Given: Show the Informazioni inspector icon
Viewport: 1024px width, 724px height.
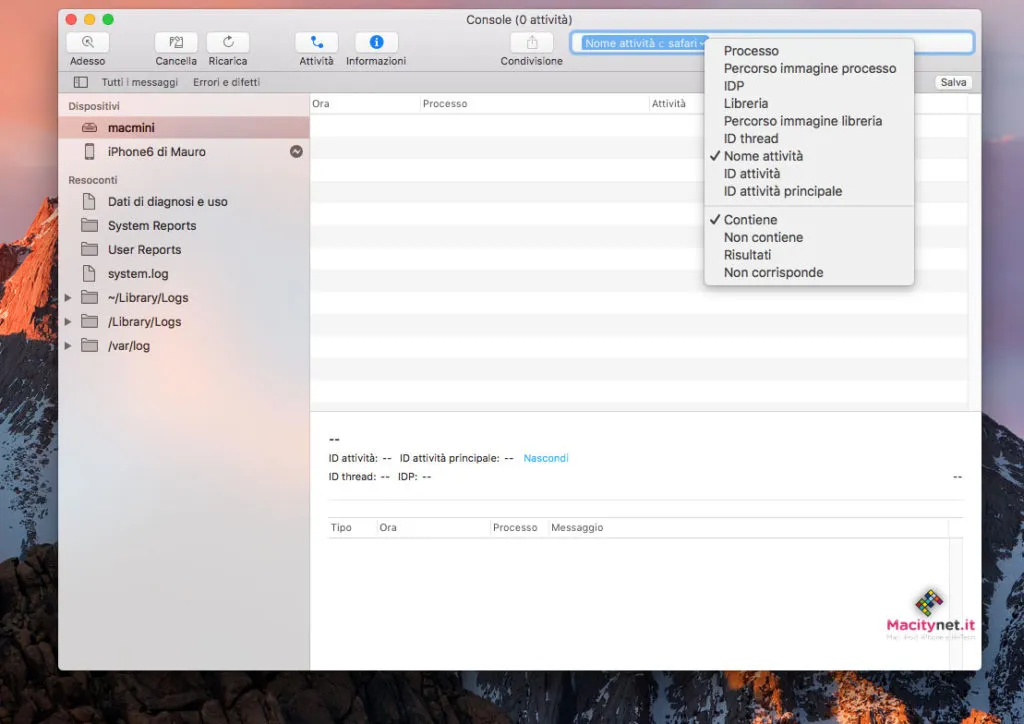Looking at the screenshot, I should [376, 43].
